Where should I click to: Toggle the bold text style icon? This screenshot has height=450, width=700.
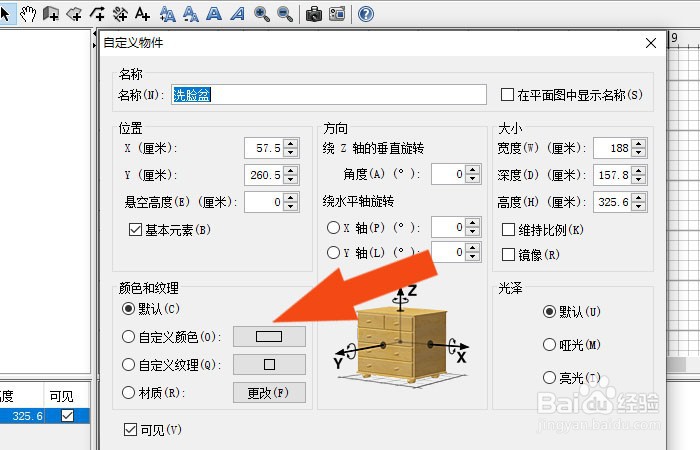(x=214, y=14)
